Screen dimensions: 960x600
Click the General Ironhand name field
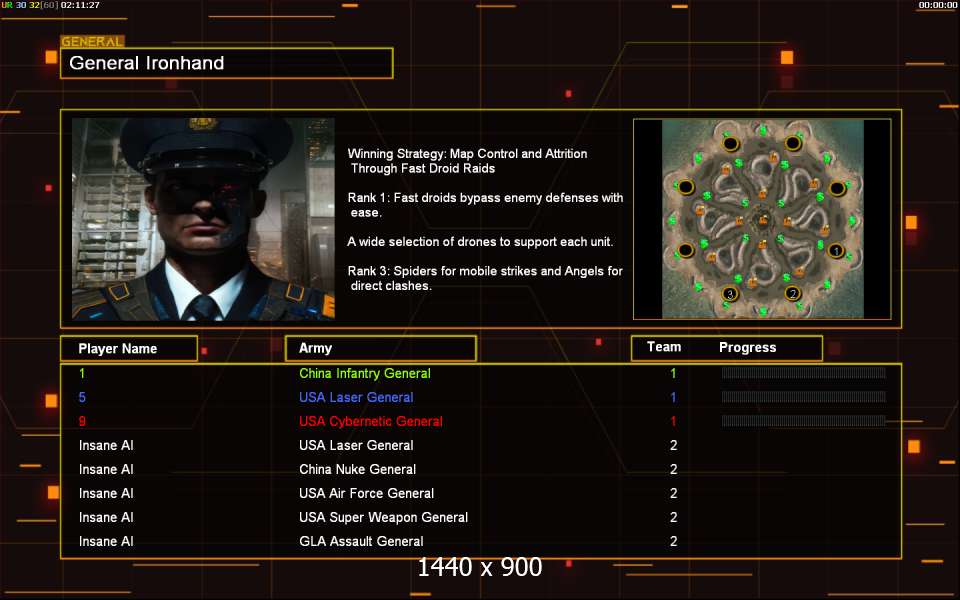227,63
